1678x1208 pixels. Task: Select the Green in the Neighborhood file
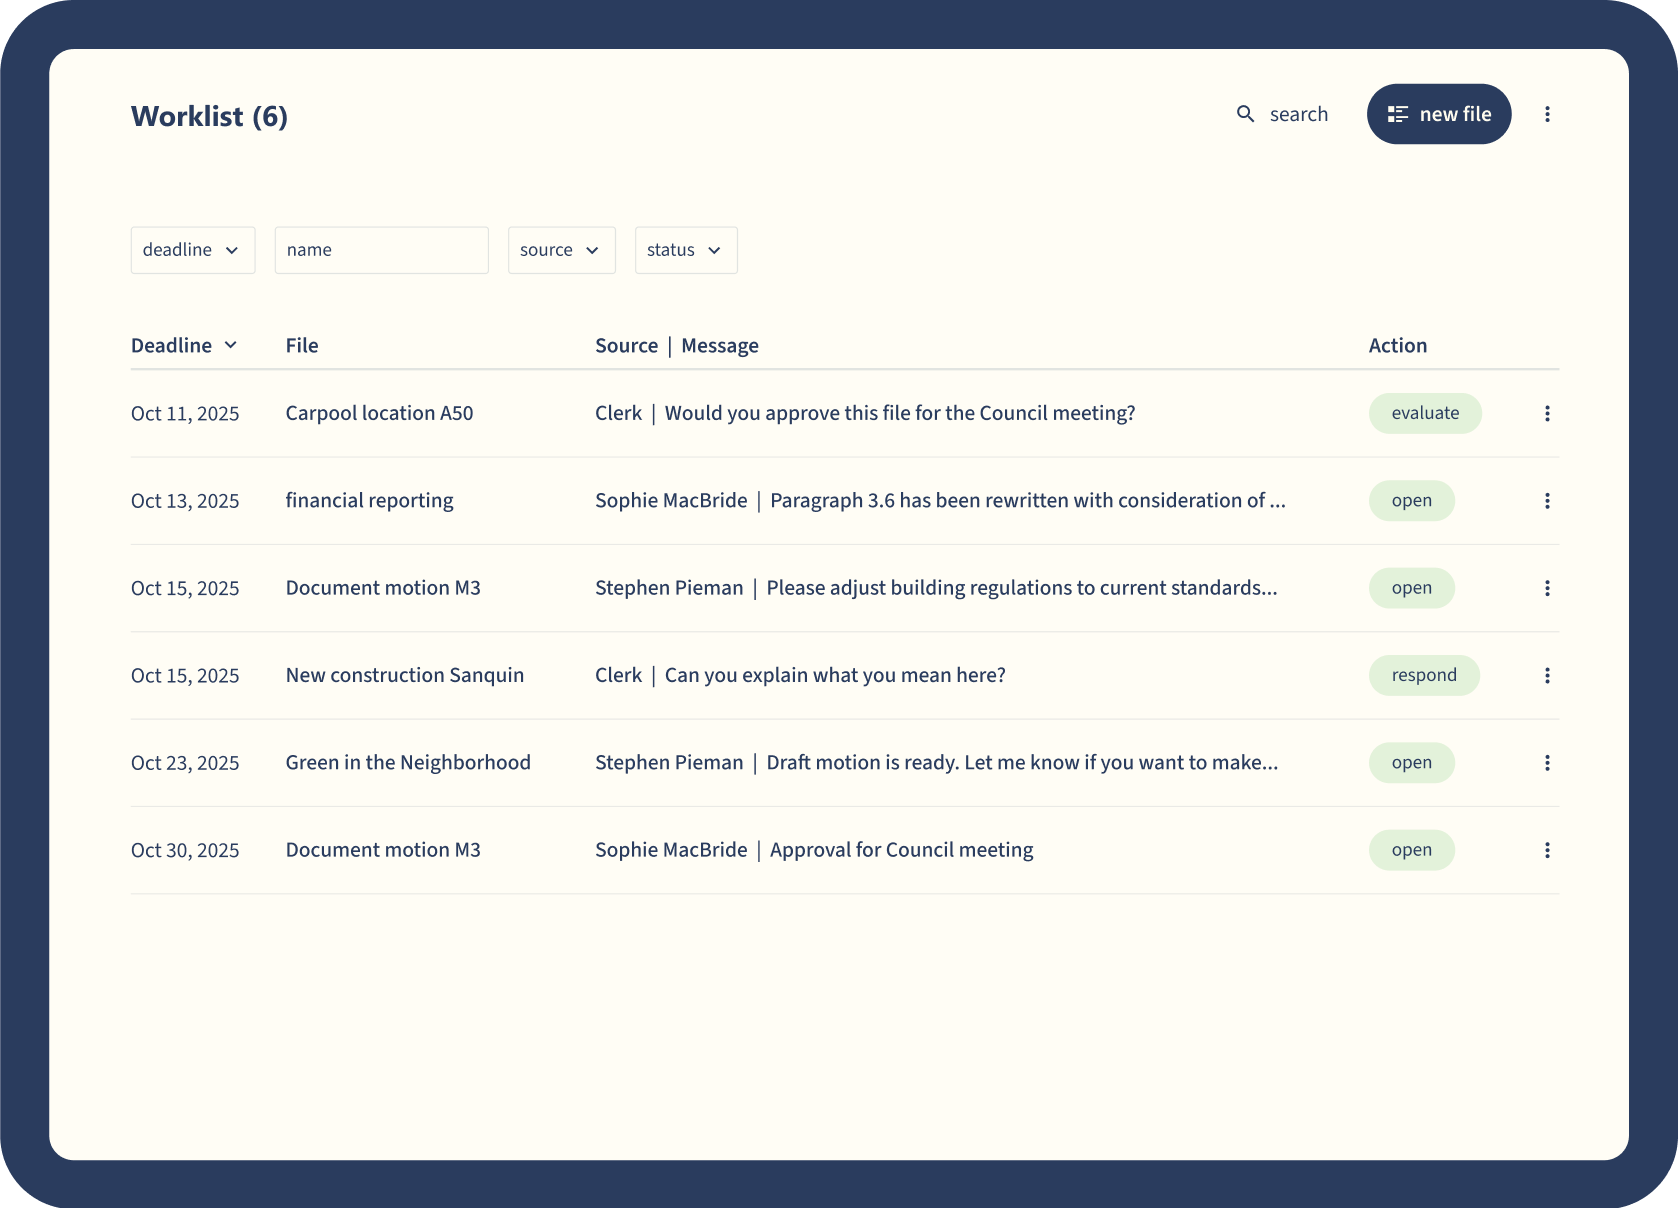pos(408,763)
